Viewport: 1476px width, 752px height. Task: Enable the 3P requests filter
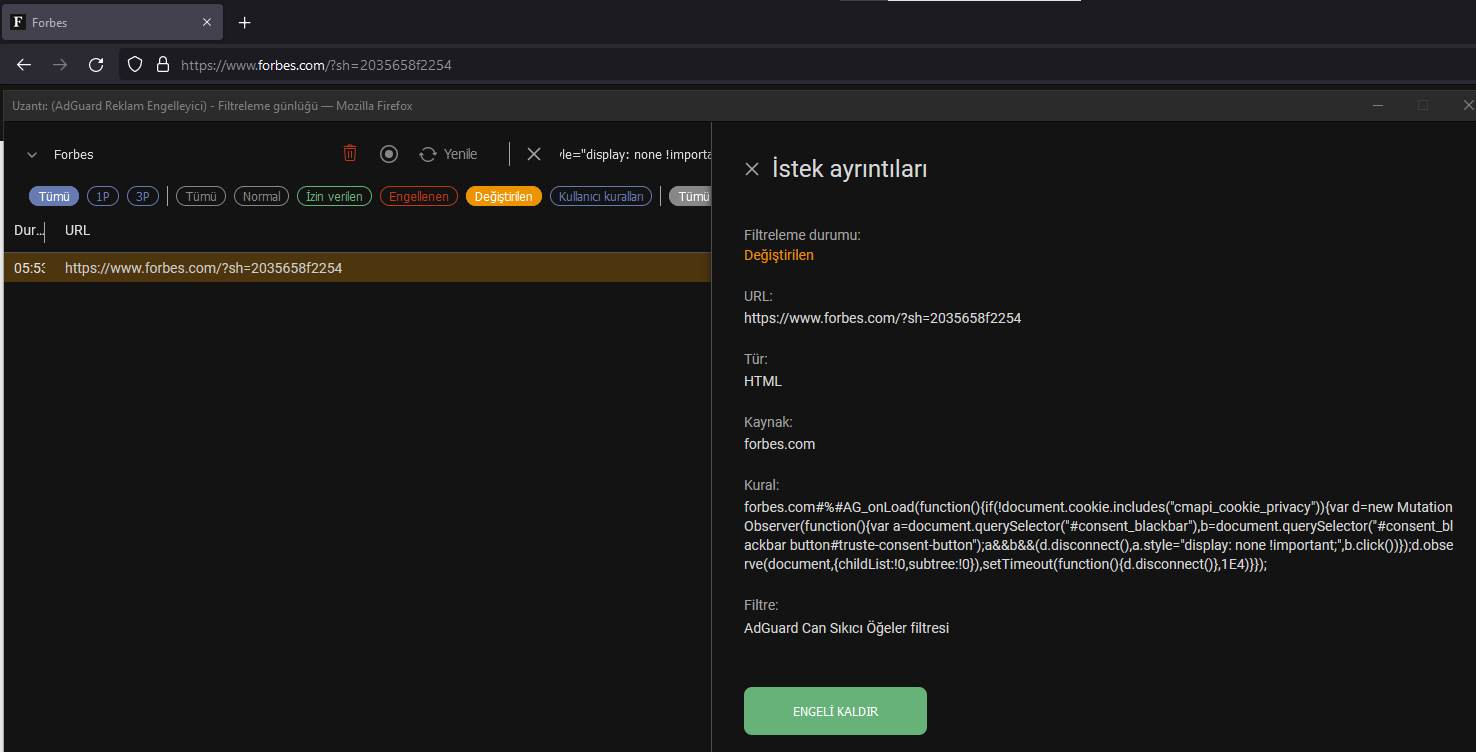[143, 196]
